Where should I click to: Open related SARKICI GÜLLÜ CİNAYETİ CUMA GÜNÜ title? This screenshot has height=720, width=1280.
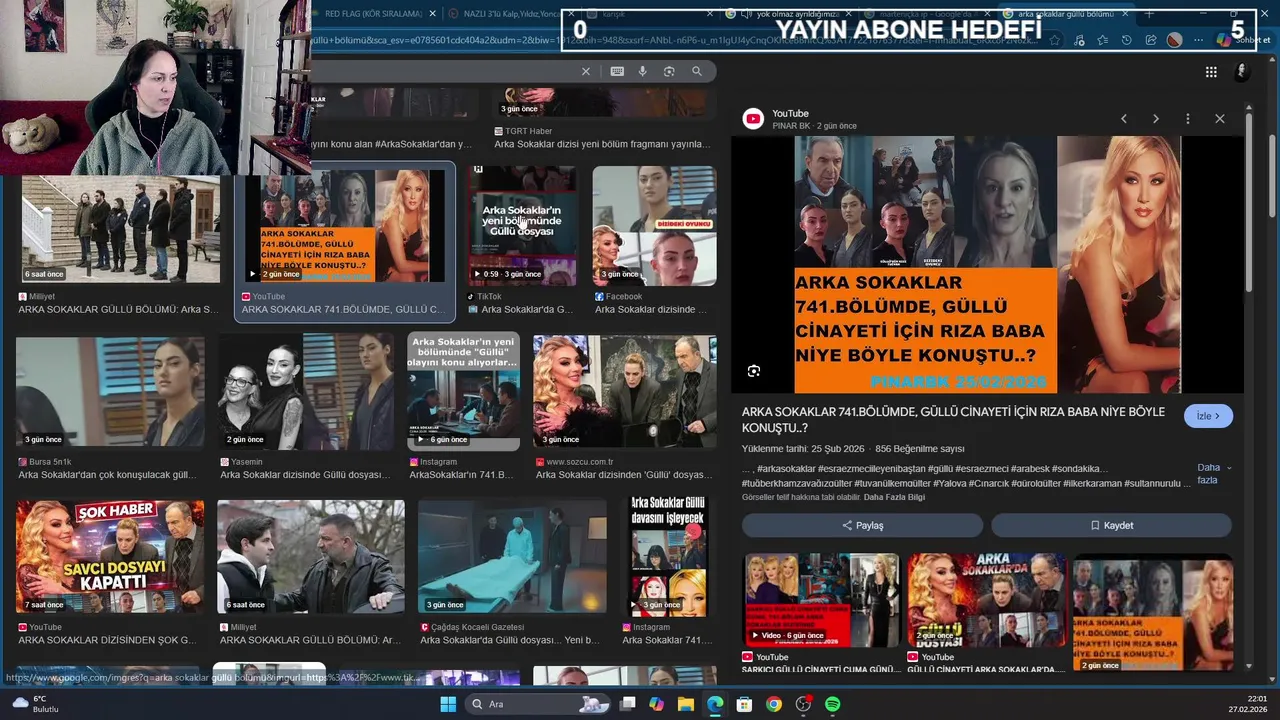pos(820,669)
